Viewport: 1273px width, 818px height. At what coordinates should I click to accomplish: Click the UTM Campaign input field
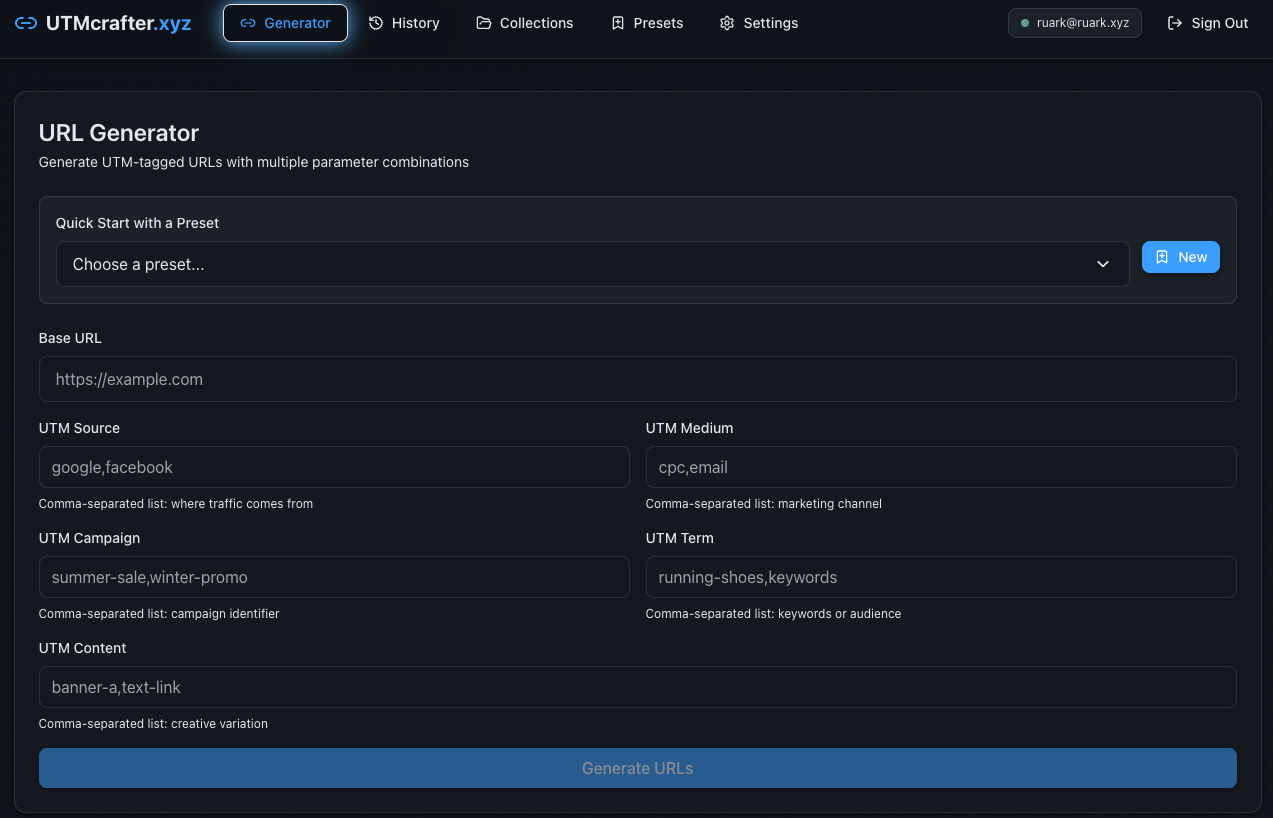click(334, 577)
